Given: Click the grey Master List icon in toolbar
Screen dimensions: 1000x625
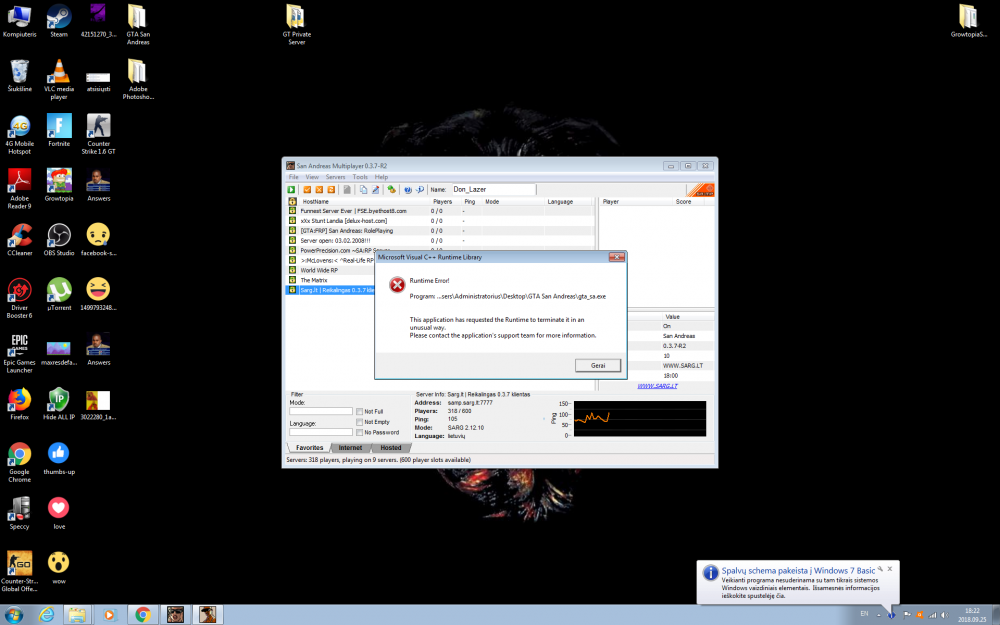Looking at the screenshot, I should coord(347,189).
